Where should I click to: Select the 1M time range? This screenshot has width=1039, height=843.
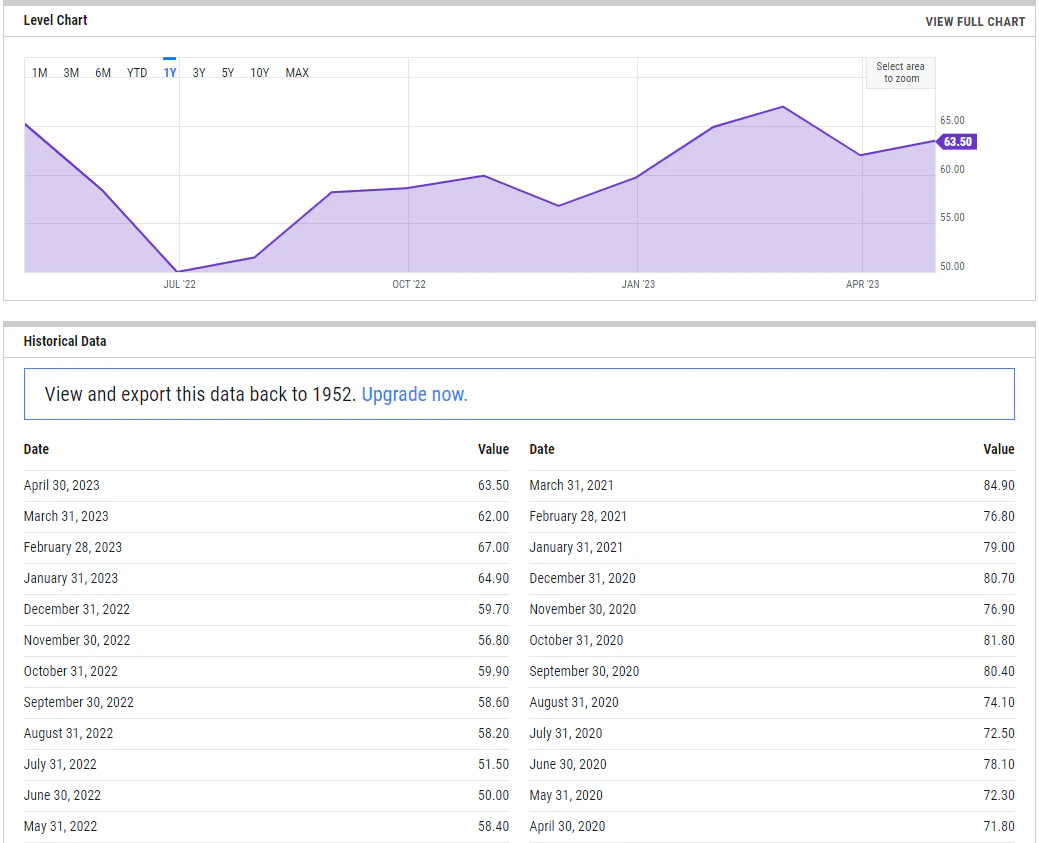[40, 73]
